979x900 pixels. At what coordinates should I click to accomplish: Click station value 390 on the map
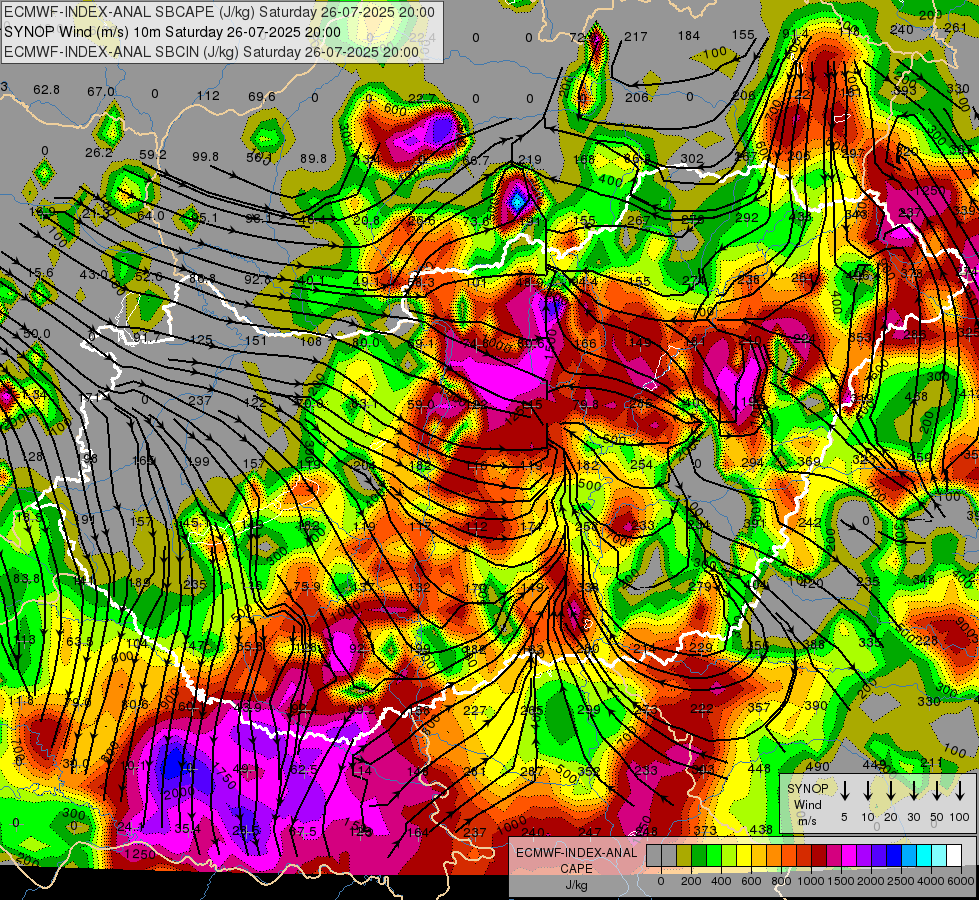point(815,705)
